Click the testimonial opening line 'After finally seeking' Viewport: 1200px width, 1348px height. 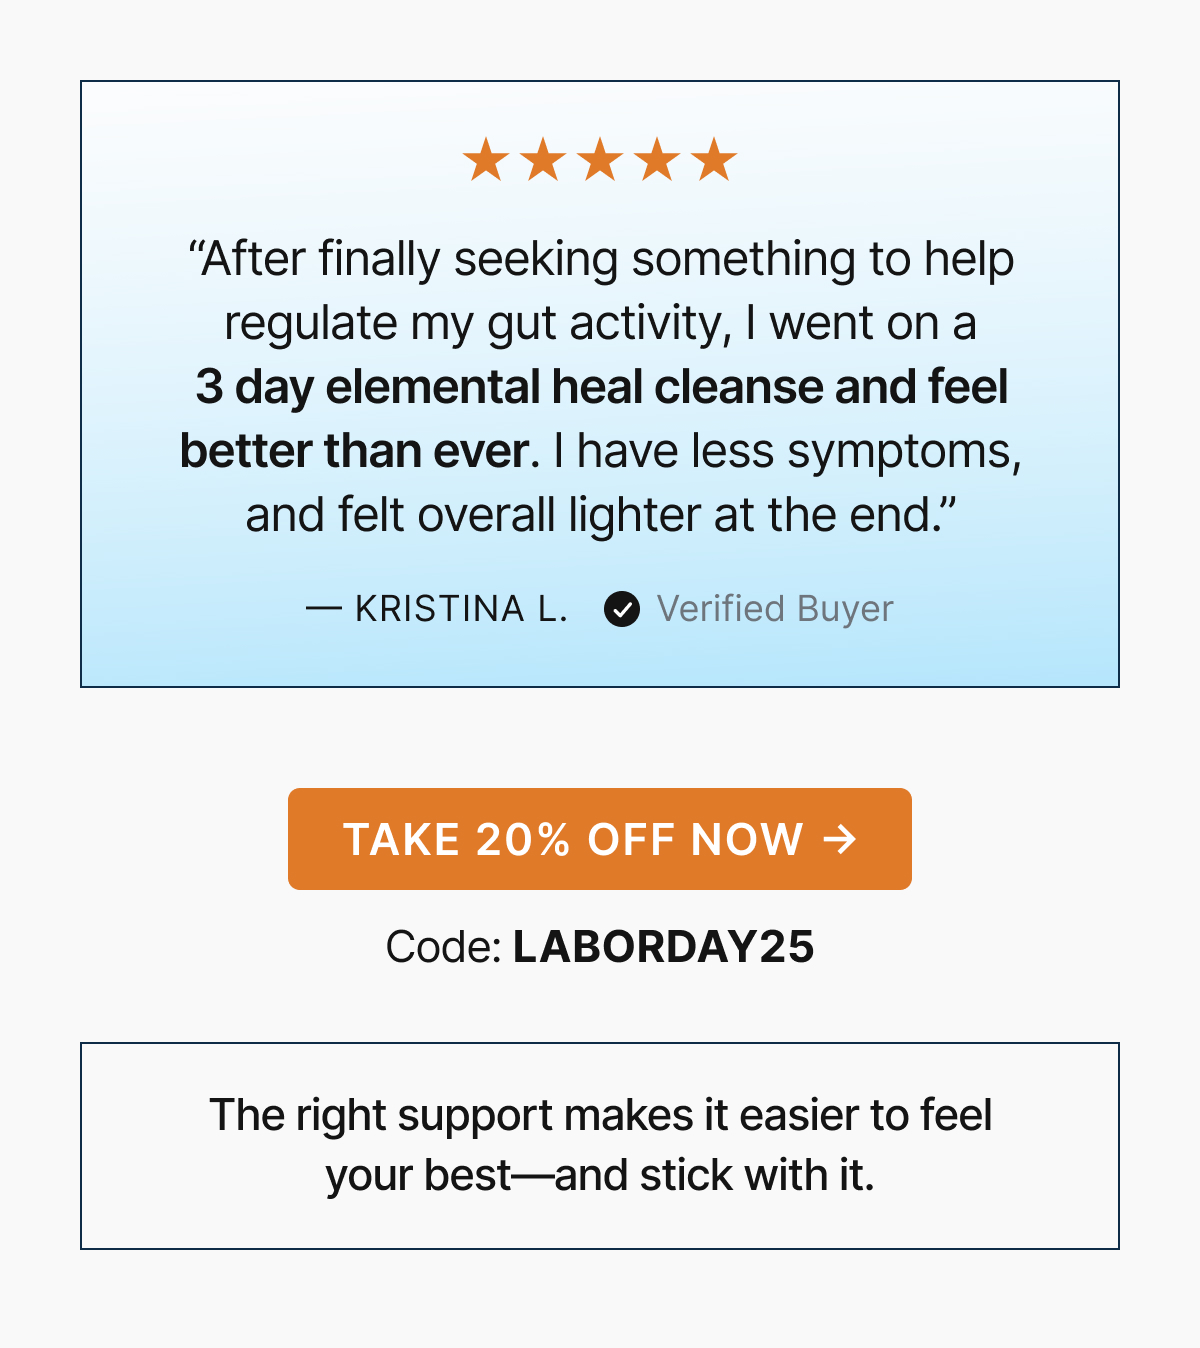pyautogui.click(x=601, y=259)
